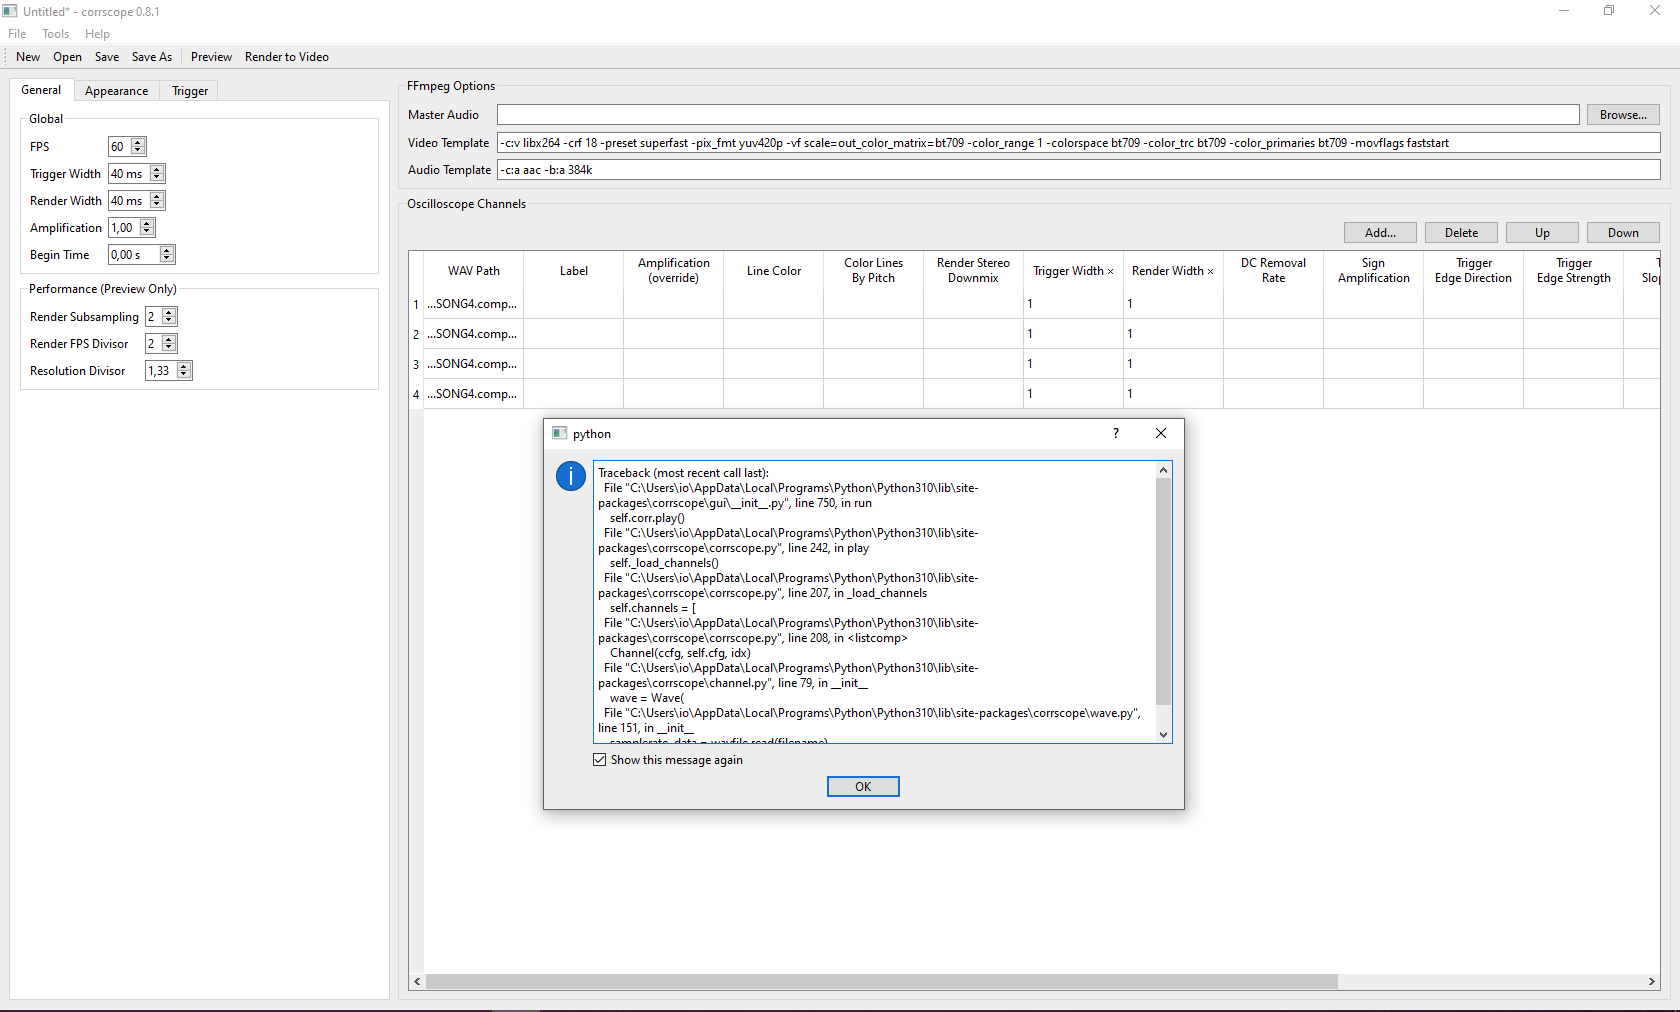This screenshot has height=1012, width=1680.
Task: Add a new oscilloscope channel
Action: [x=1379, y=232]
